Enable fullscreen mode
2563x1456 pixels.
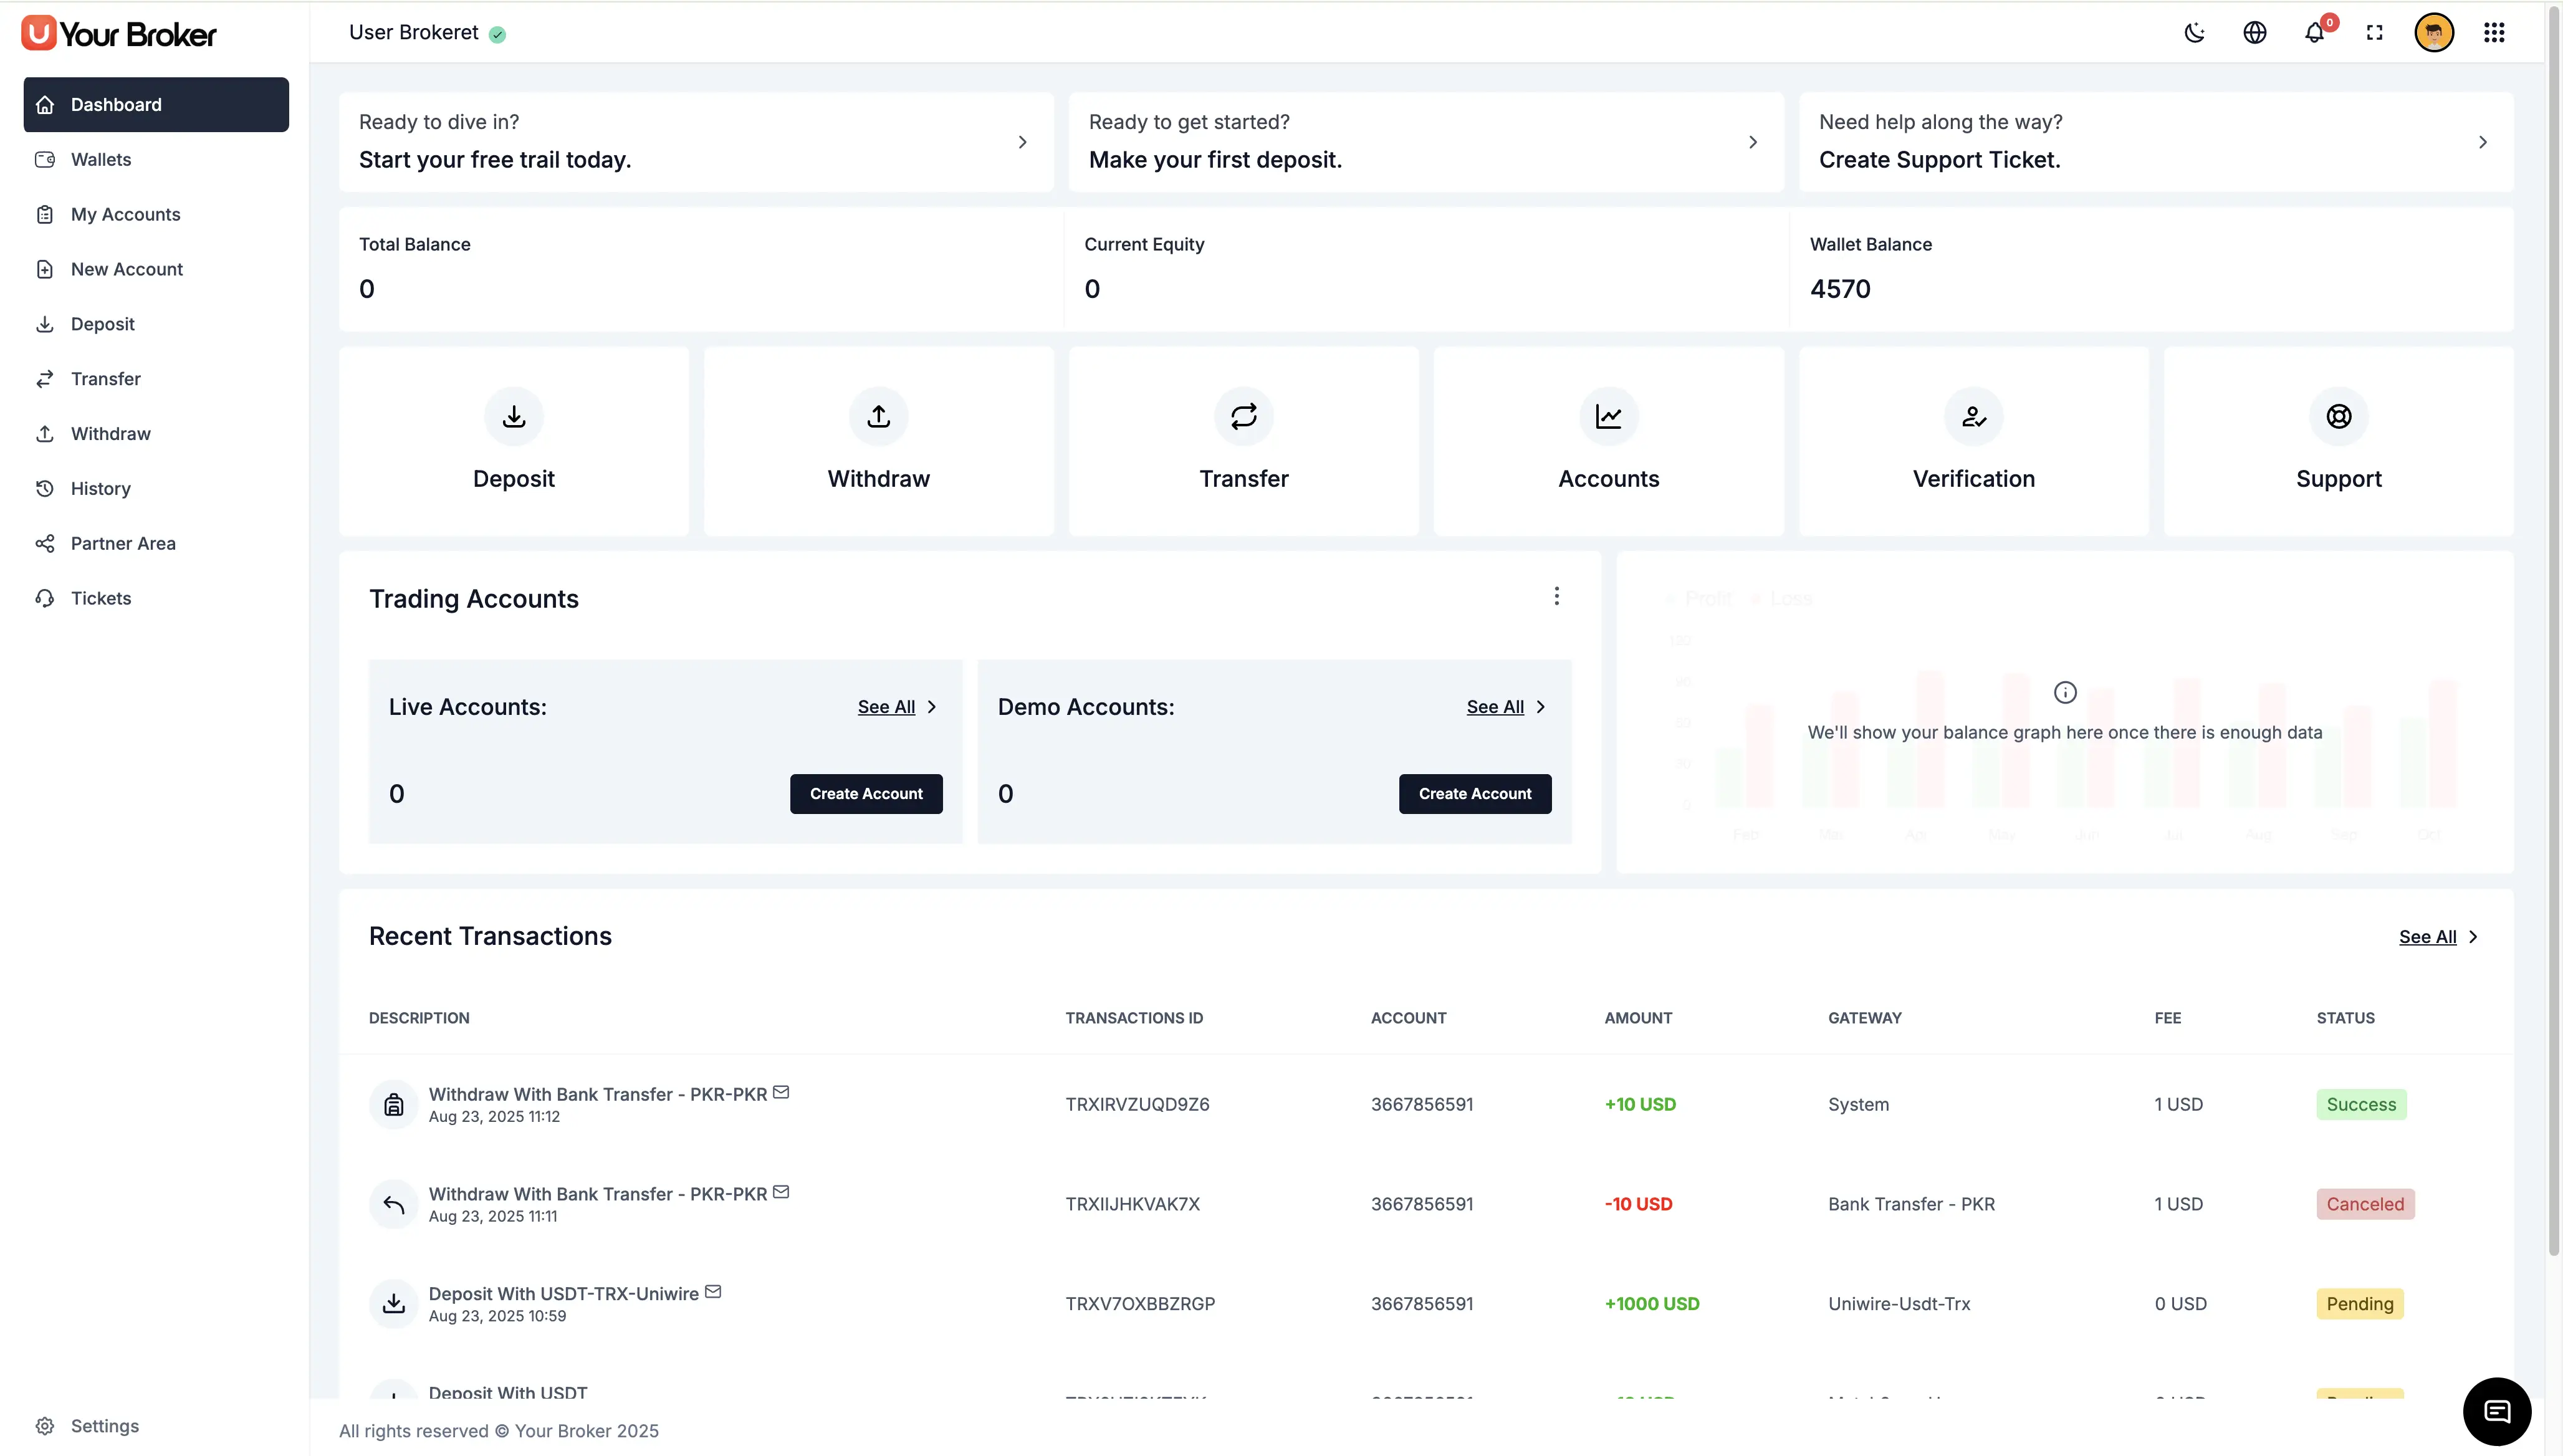[x=2375, y=32]
